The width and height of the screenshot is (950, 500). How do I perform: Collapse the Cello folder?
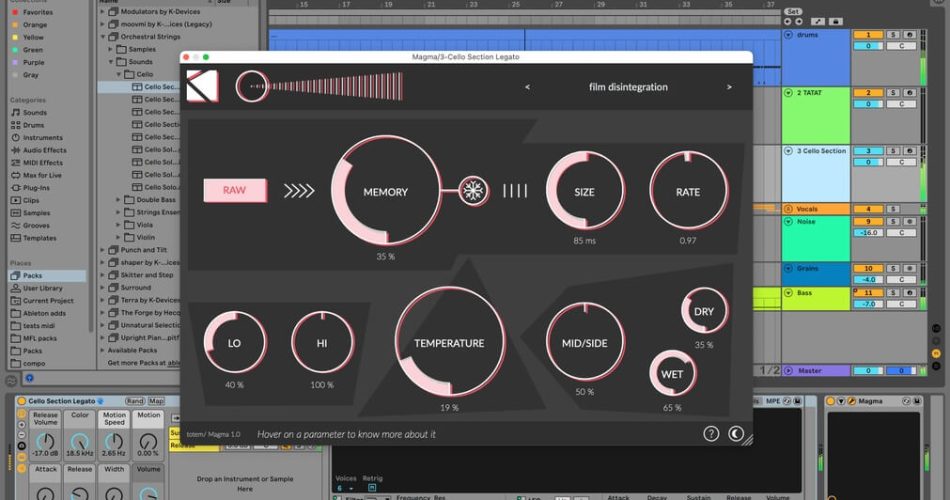(x=119, y=75)
